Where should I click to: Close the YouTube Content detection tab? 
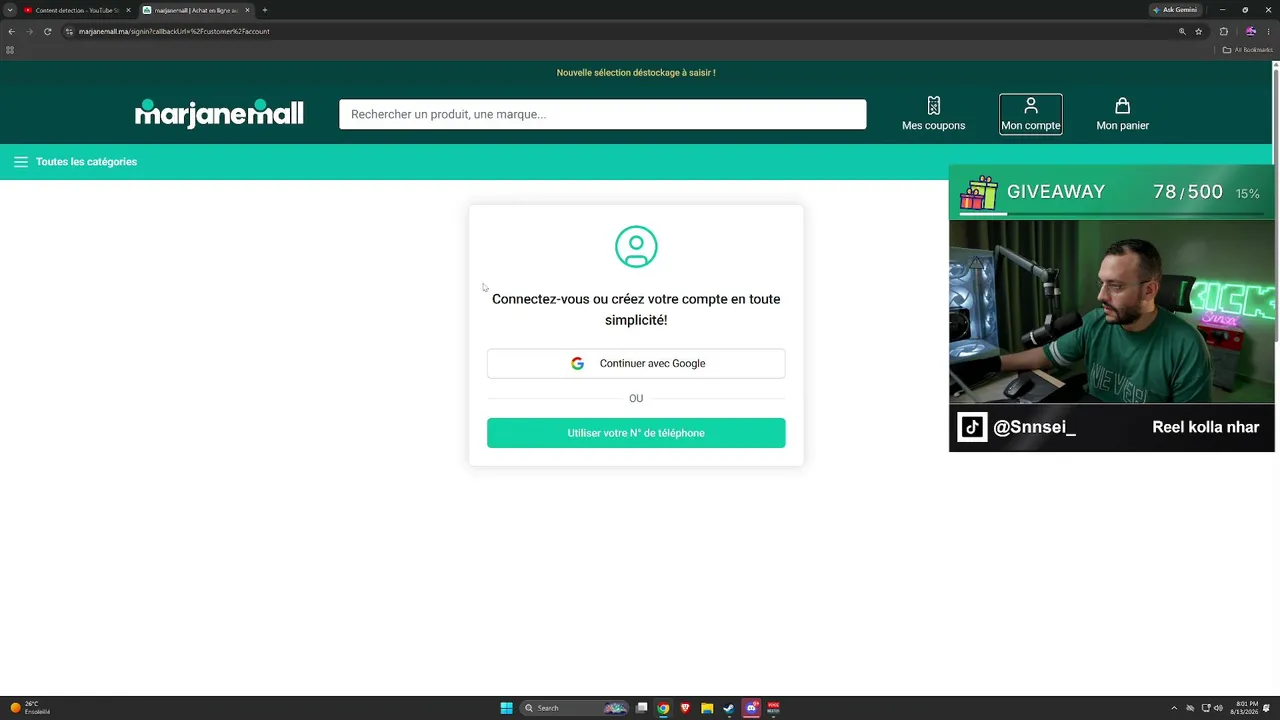tap(128, 10)
